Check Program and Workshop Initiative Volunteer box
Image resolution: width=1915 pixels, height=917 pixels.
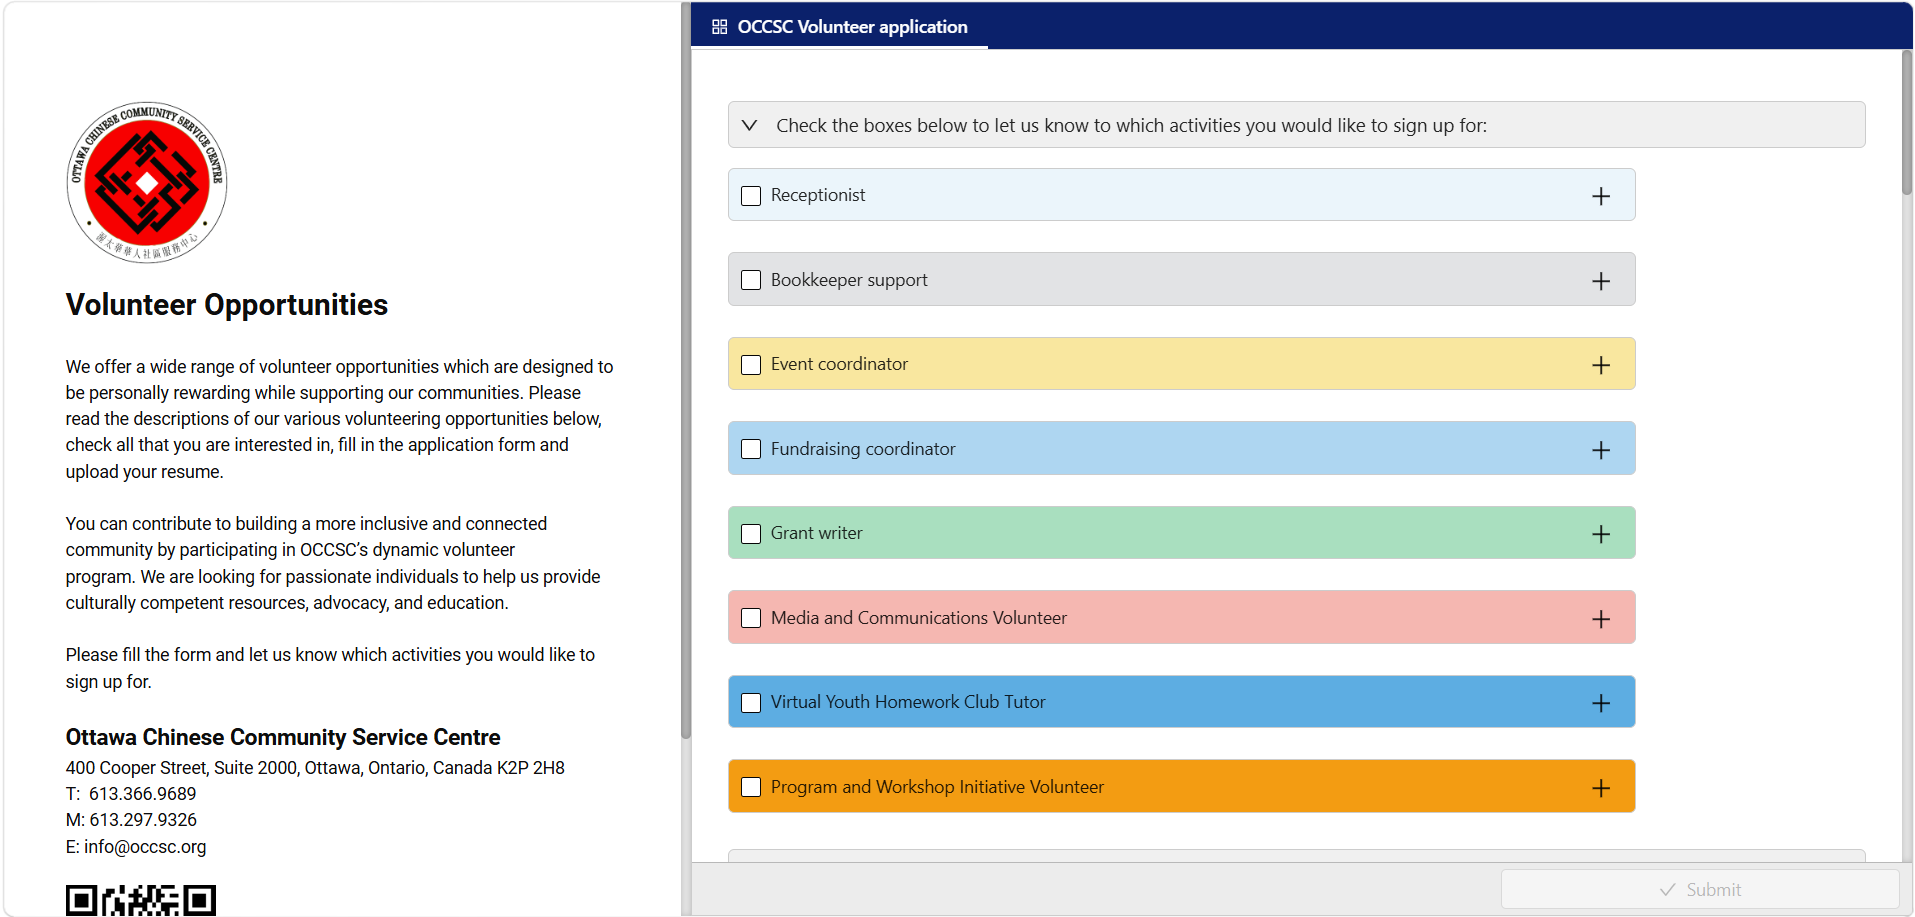pyautogui.click(x=751, y=787)
